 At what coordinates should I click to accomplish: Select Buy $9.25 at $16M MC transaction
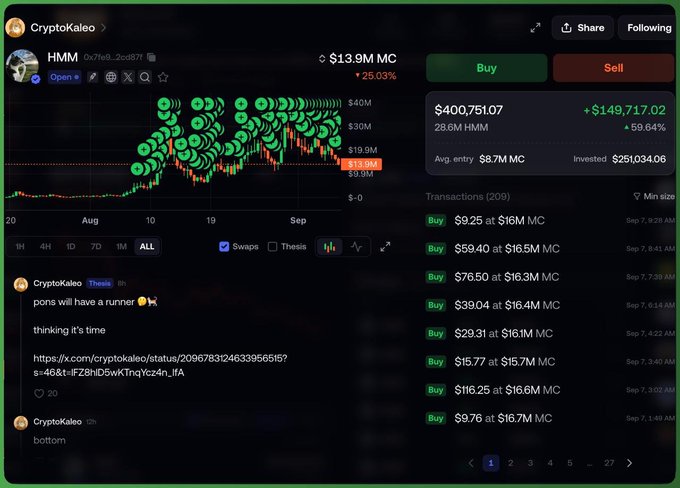click(550, 220)
